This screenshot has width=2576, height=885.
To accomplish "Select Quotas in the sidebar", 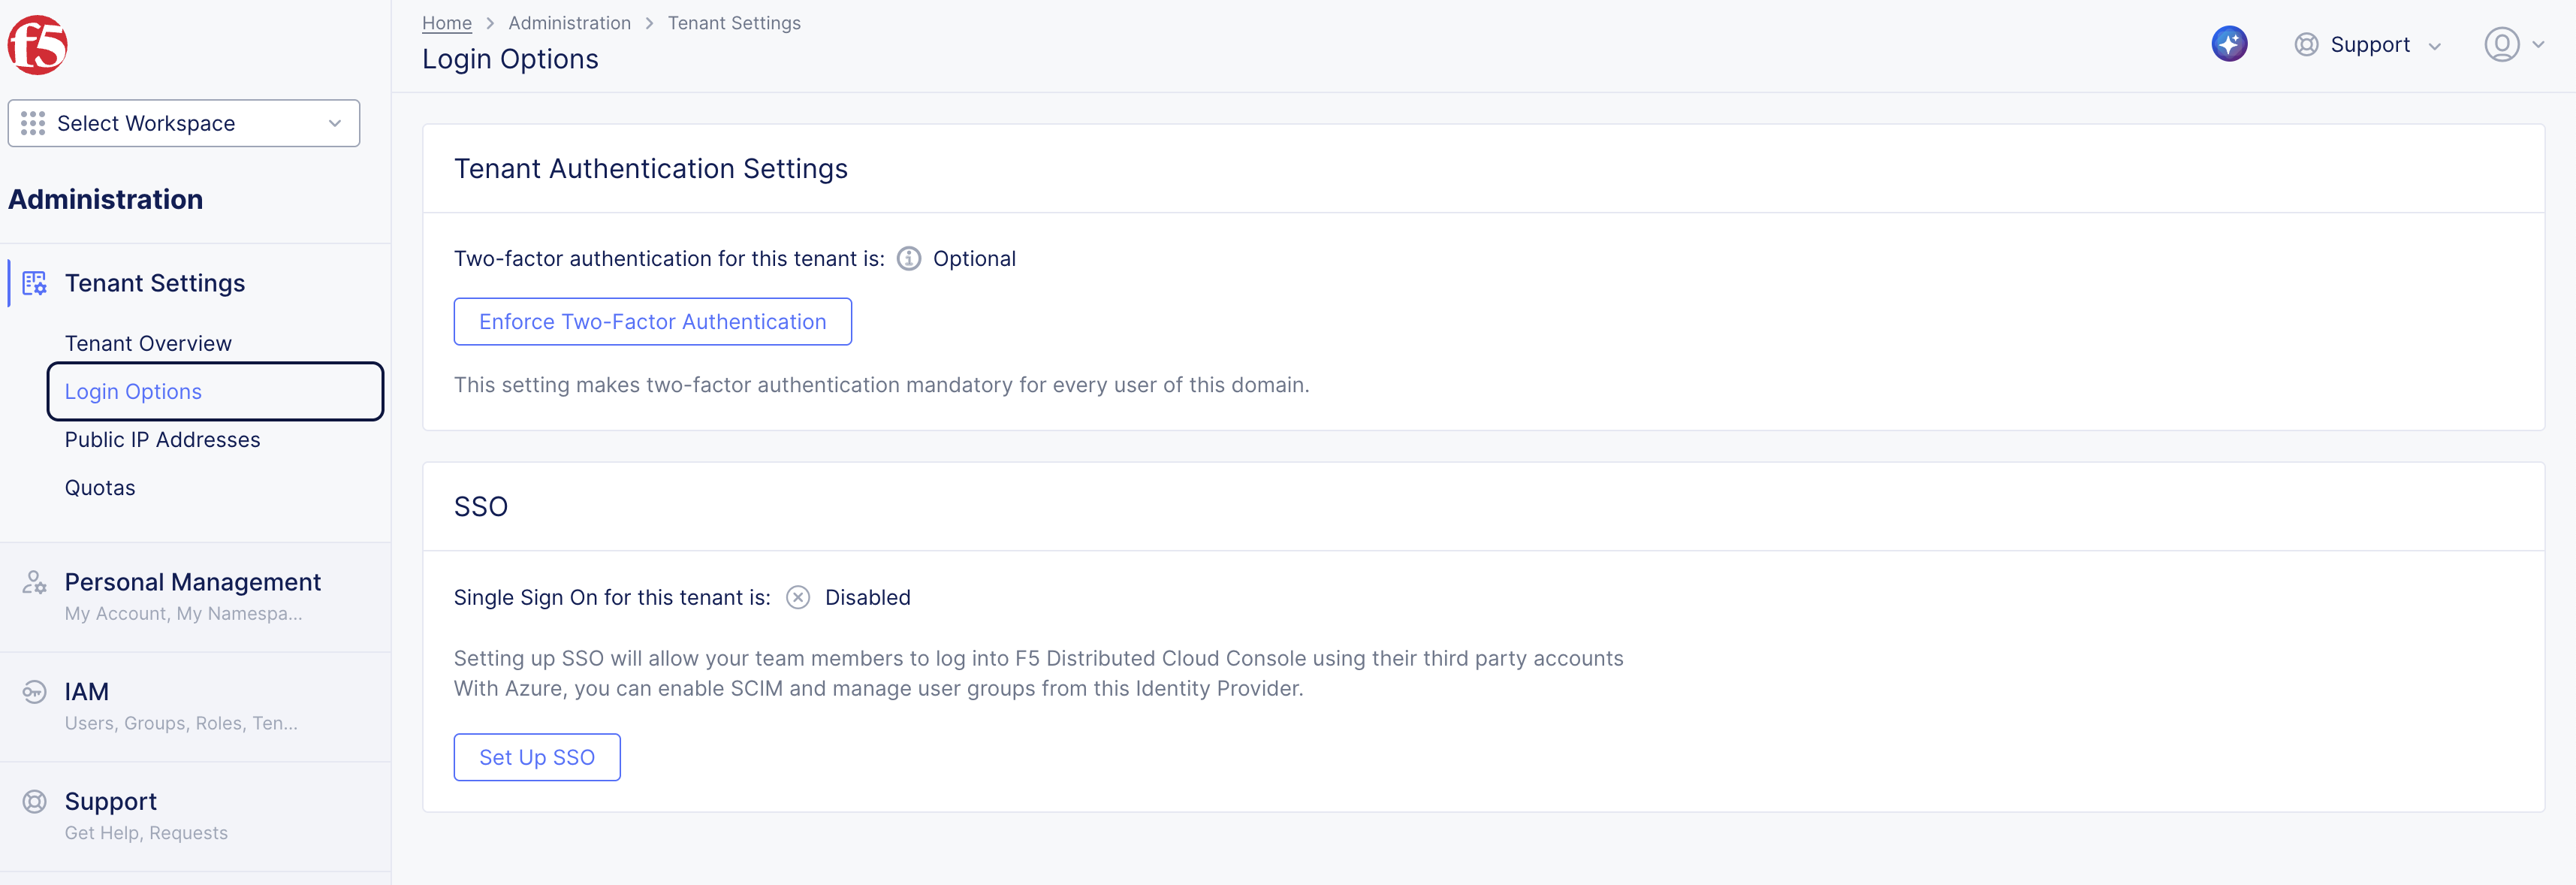I will pos(99,487).
